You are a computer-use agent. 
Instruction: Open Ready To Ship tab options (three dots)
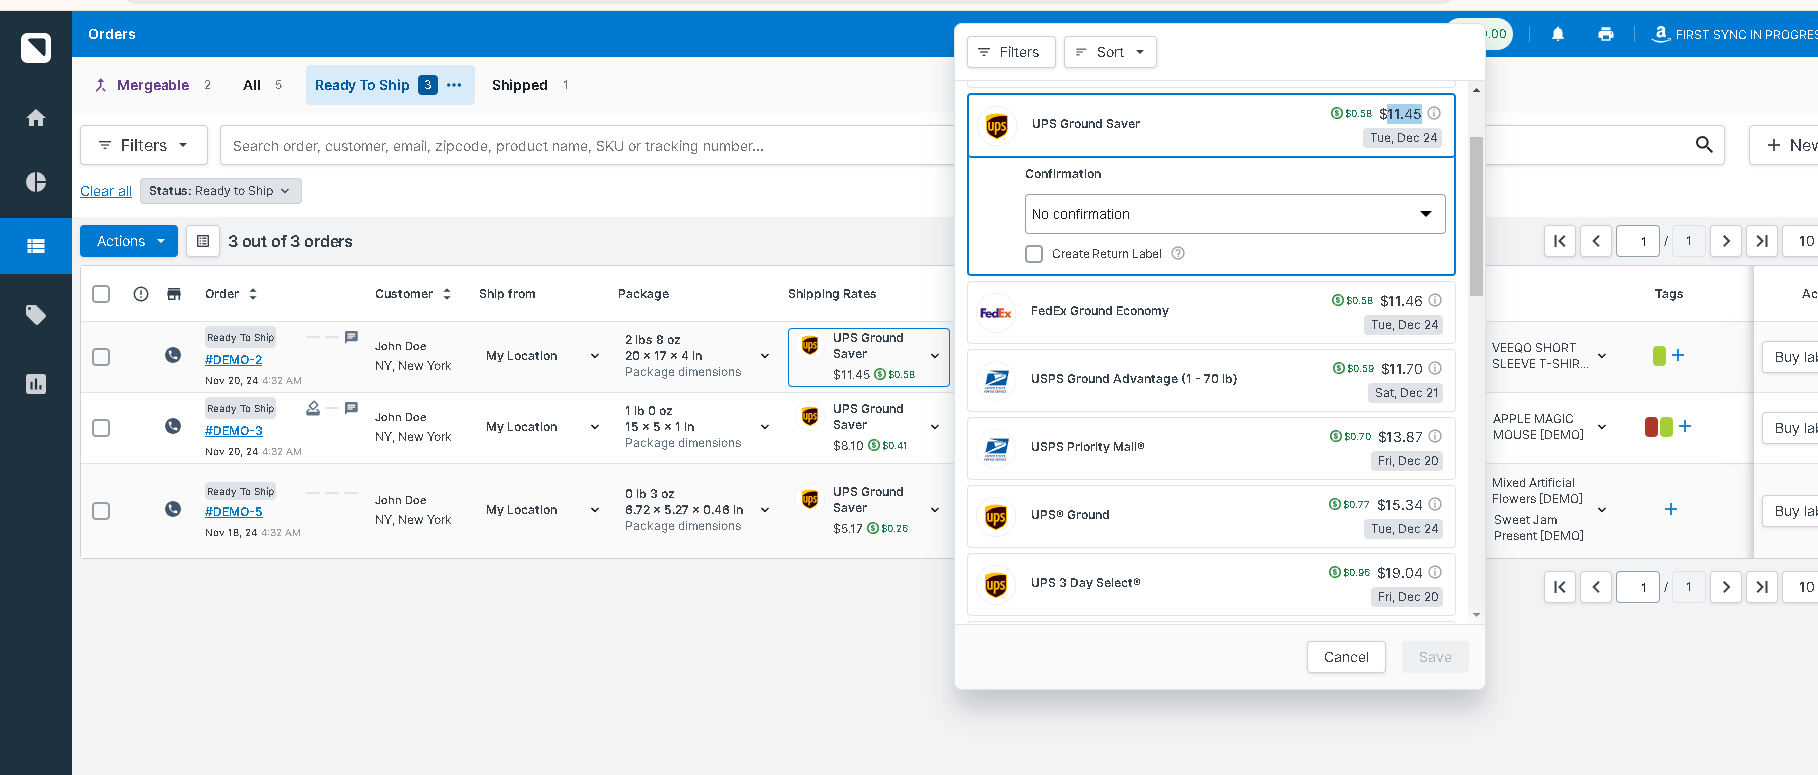[x=454, y=85]
